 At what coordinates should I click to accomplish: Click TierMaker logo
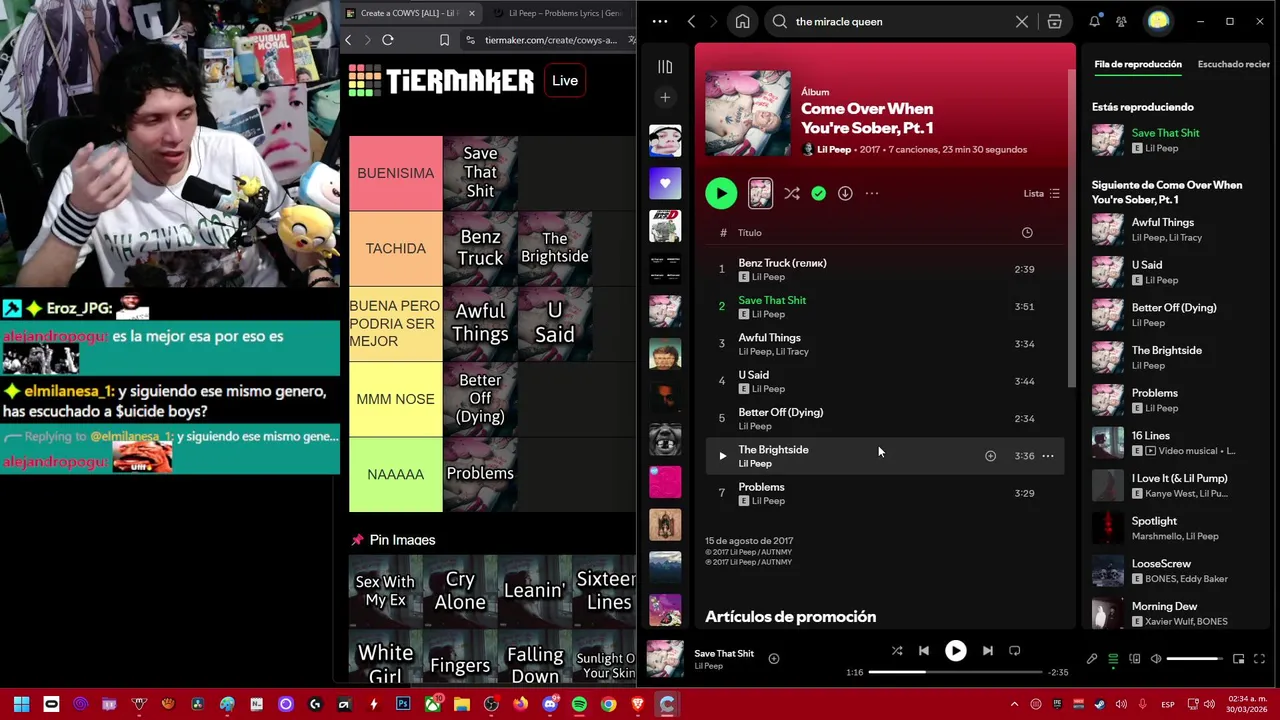click(441, 81)
